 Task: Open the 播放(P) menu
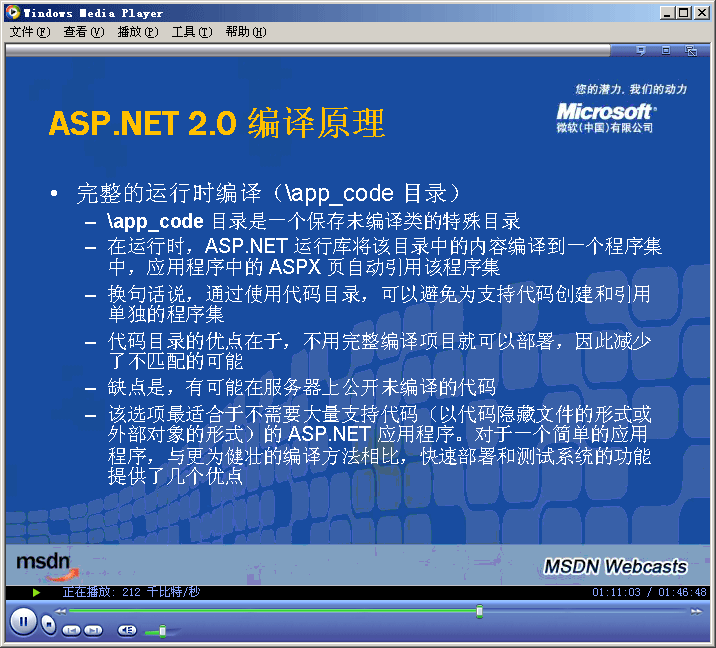[x=138, y=32]
